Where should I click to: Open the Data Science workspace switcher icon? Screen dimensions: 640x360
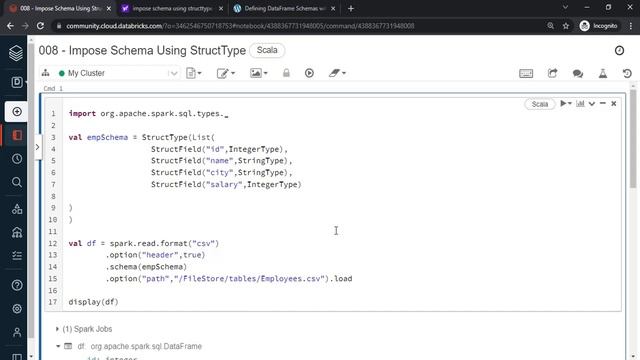coord(17,82)
